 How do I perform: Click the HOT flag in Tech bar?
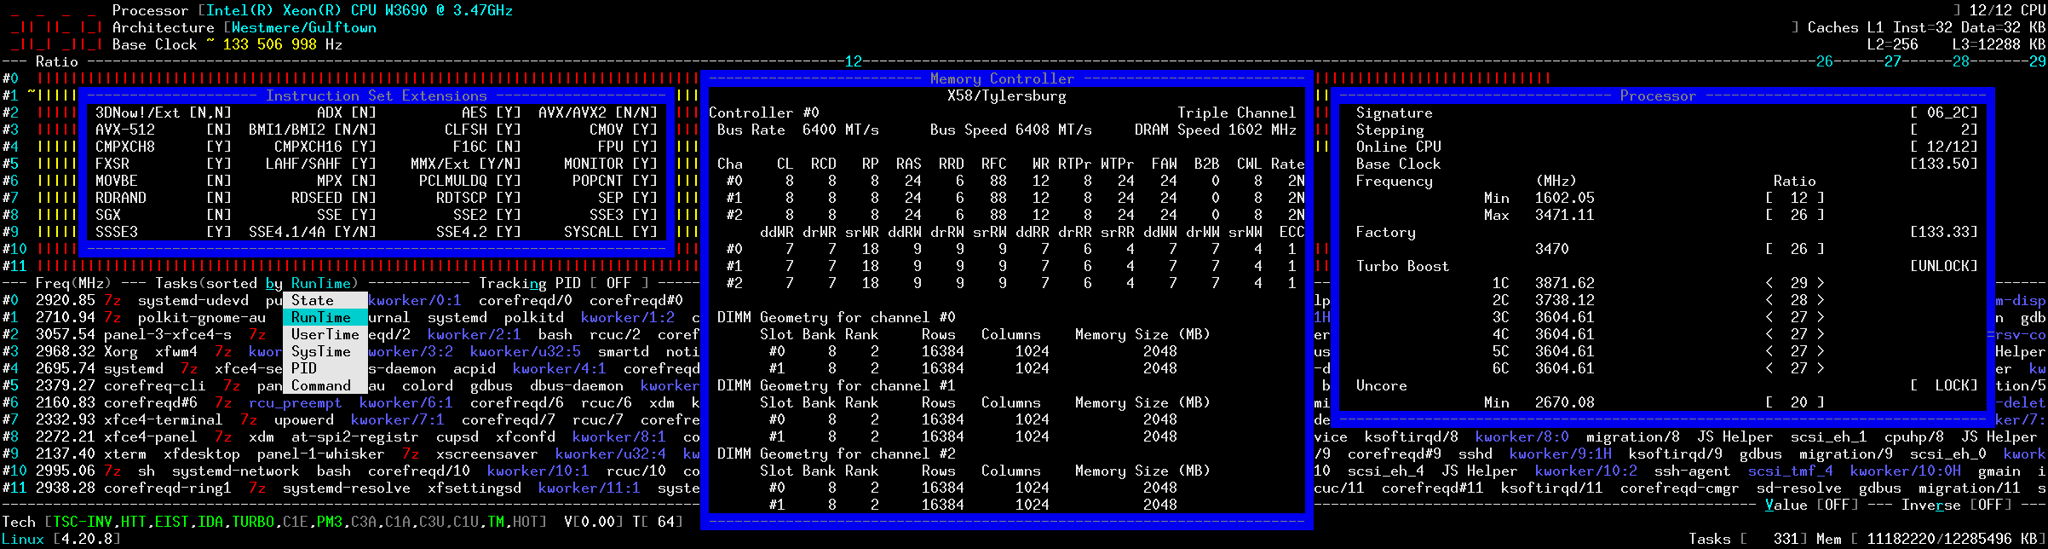525,522
